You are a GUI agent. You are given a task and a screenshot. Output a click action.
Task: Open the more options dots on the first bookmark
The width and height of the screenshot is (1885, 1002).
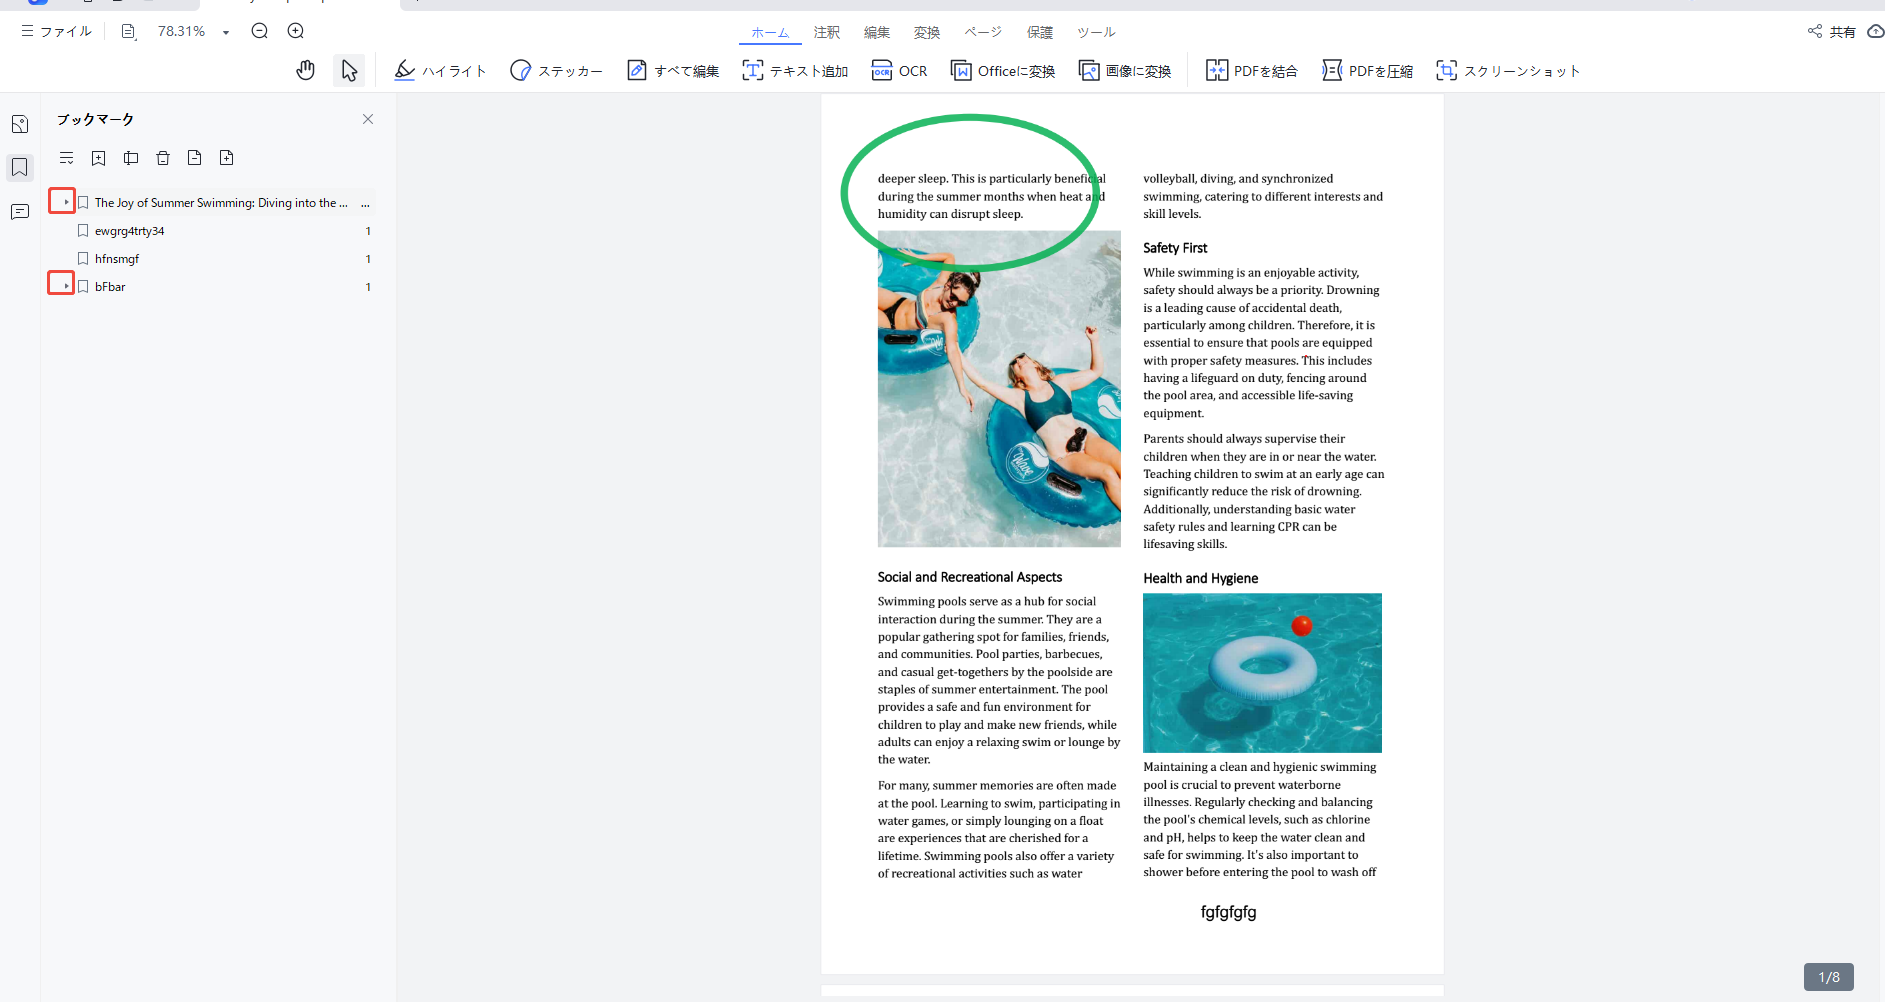(365, 203)
